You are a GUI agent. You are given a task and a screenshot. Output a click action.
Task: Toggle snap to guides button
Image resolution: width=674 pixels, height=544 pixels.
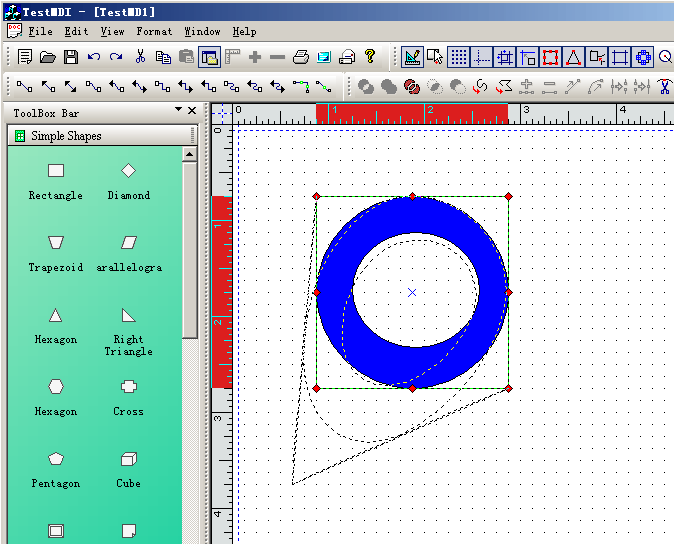(x=528, y=57)
